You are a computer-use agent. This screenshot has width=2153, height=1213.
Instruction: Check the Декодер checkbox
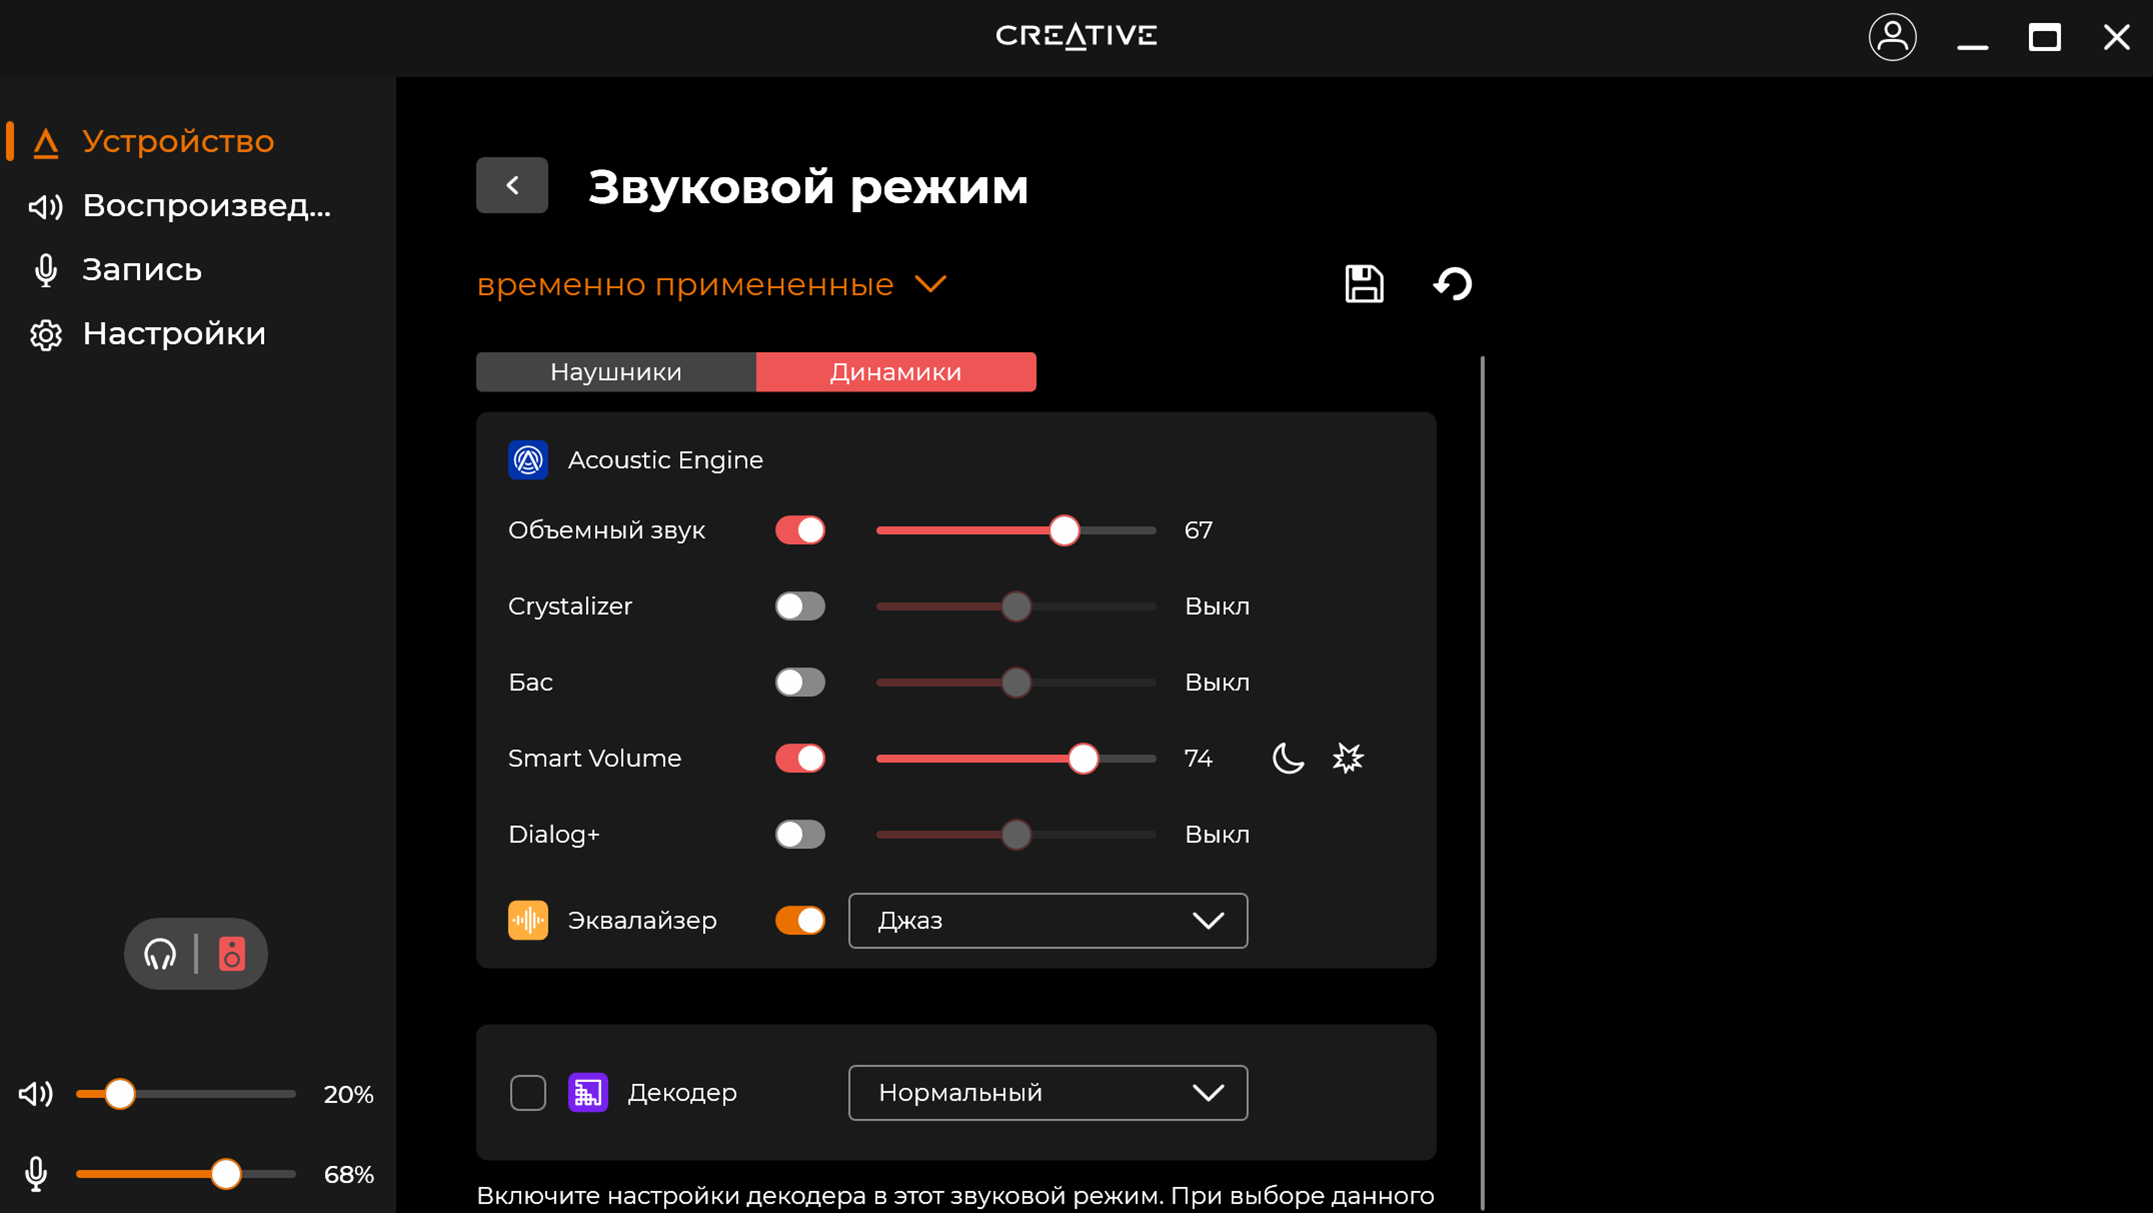pyautogui.click(x=528, y=1093)
